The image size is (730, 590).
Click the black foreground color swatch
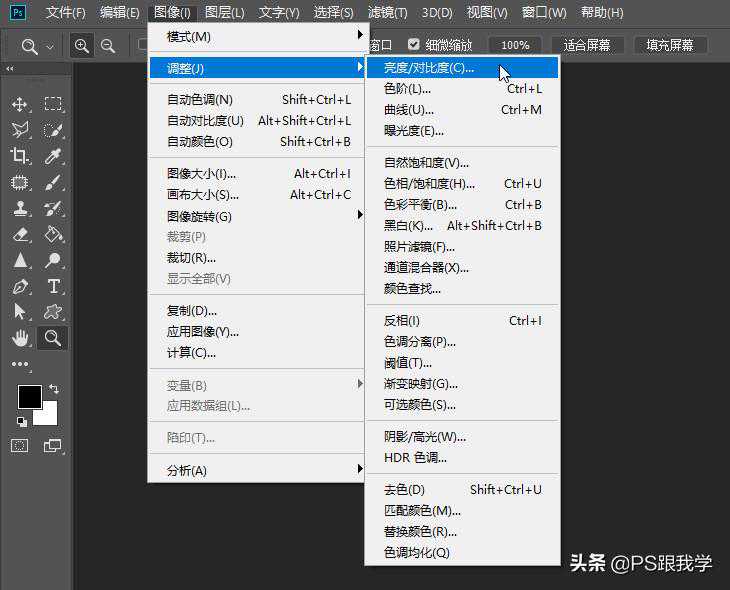(28, 397)
